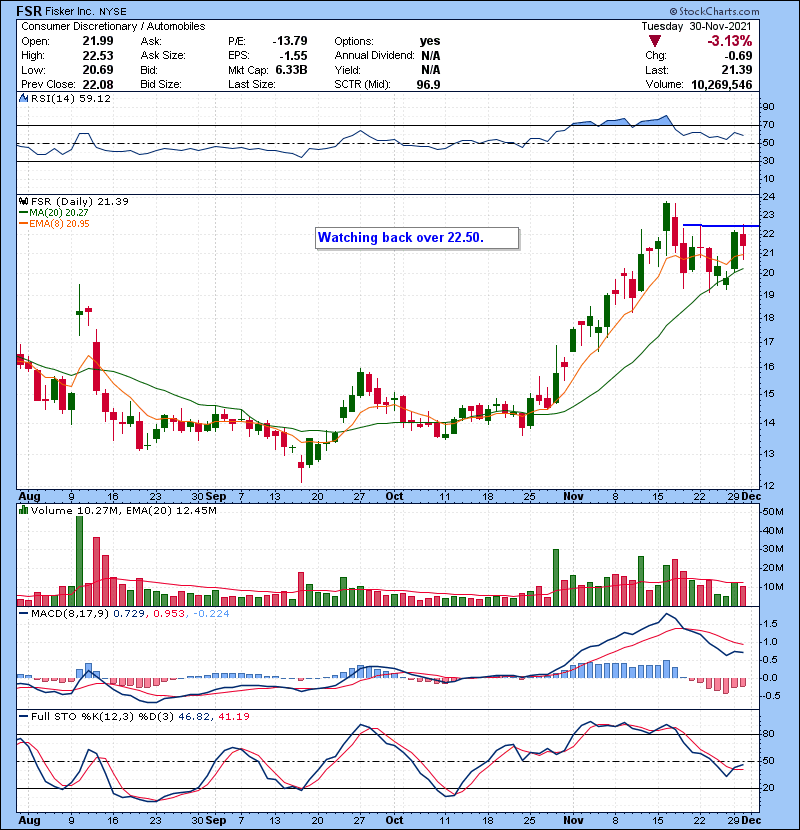
Task: Click the MACD legend line marker
Action: pos(24,613)
